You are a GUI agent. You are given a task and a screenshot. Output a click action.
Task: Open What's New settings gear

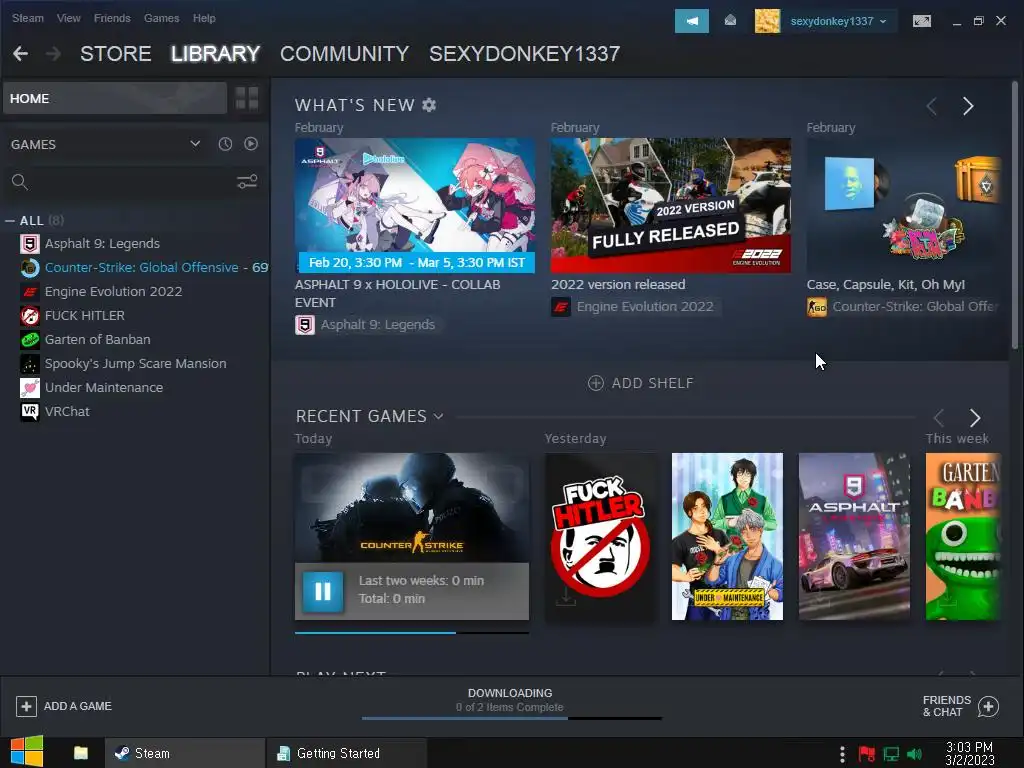click(x=429, y=104)
